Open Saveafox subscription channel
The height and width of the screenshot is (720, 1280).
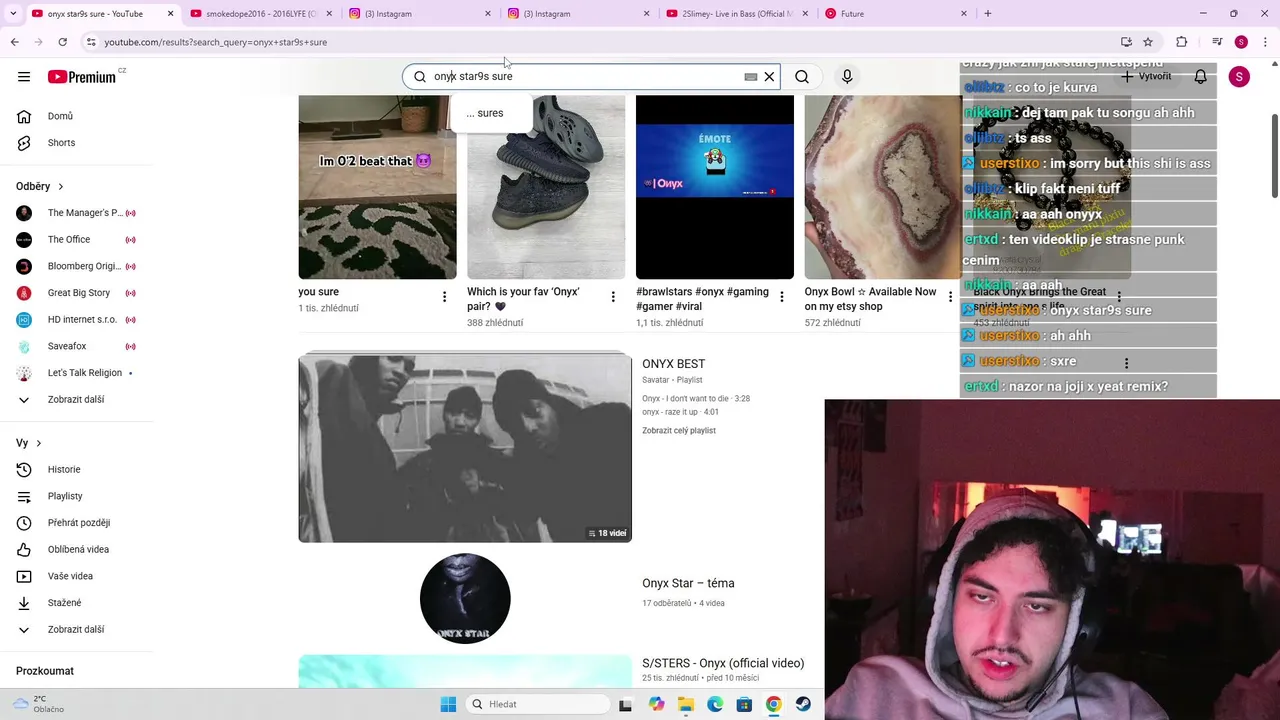click(75, 346)
